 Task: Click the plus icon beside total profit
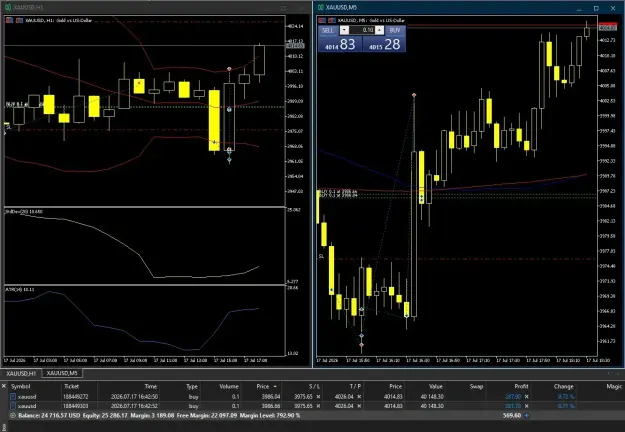(x=527, y=415)
